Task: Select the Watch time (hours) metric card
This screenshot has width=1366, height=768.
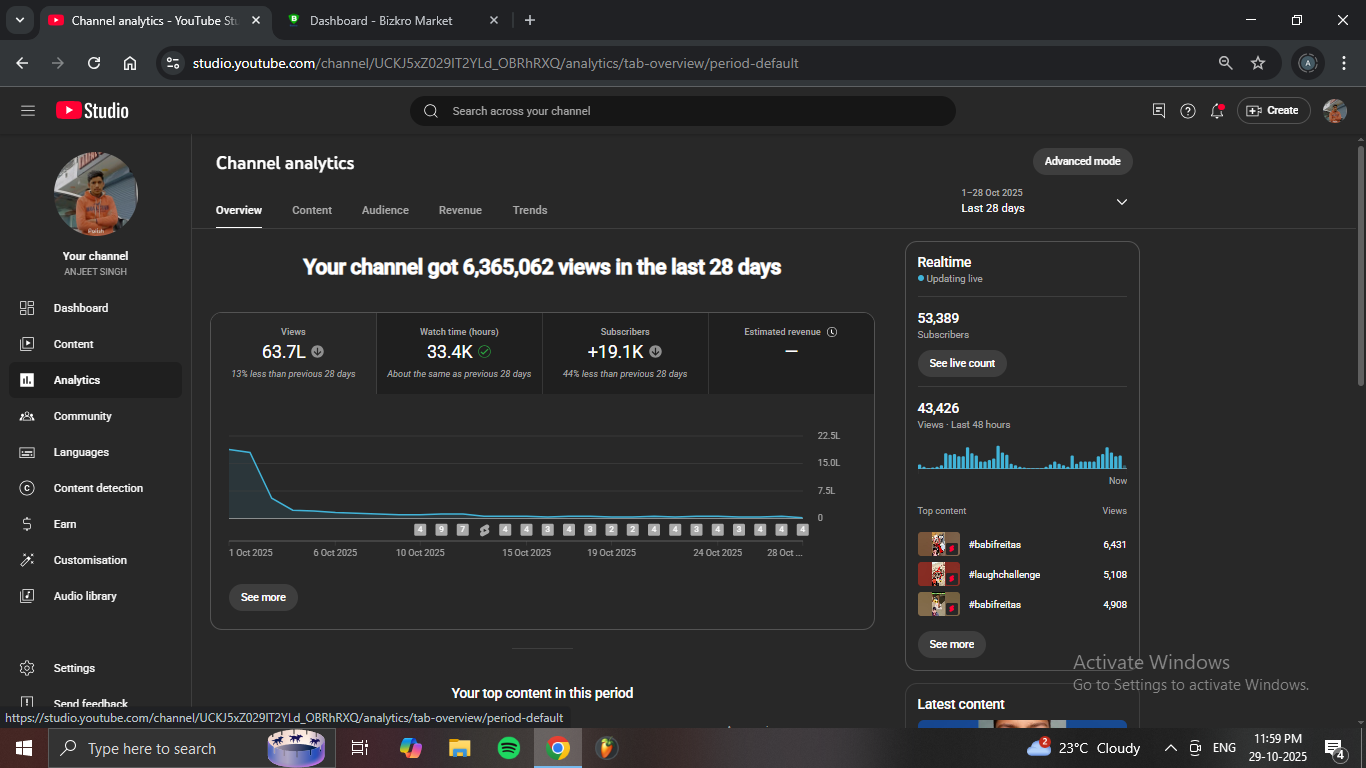Action: coord(459,353)
